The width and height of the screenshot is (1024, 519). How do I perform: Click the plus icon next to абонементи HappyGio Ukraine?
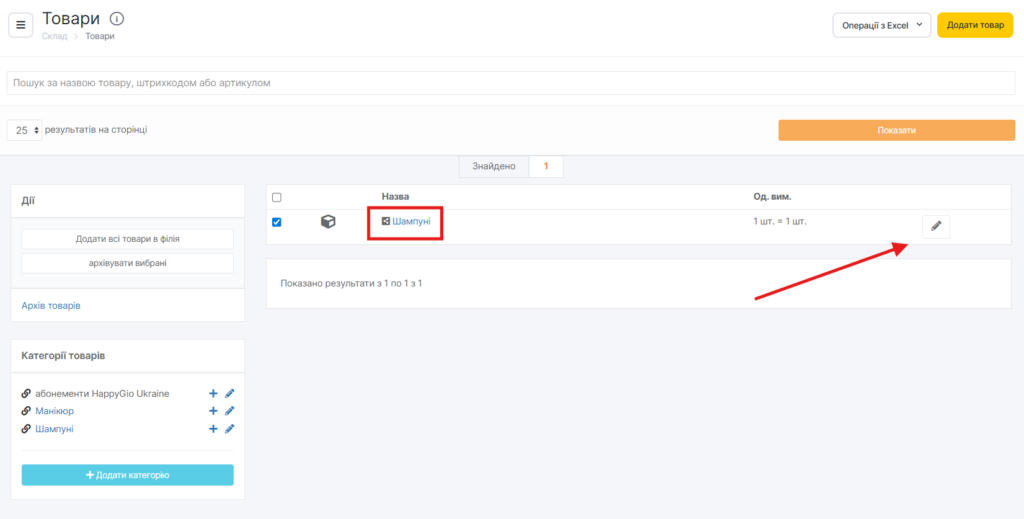213,394
